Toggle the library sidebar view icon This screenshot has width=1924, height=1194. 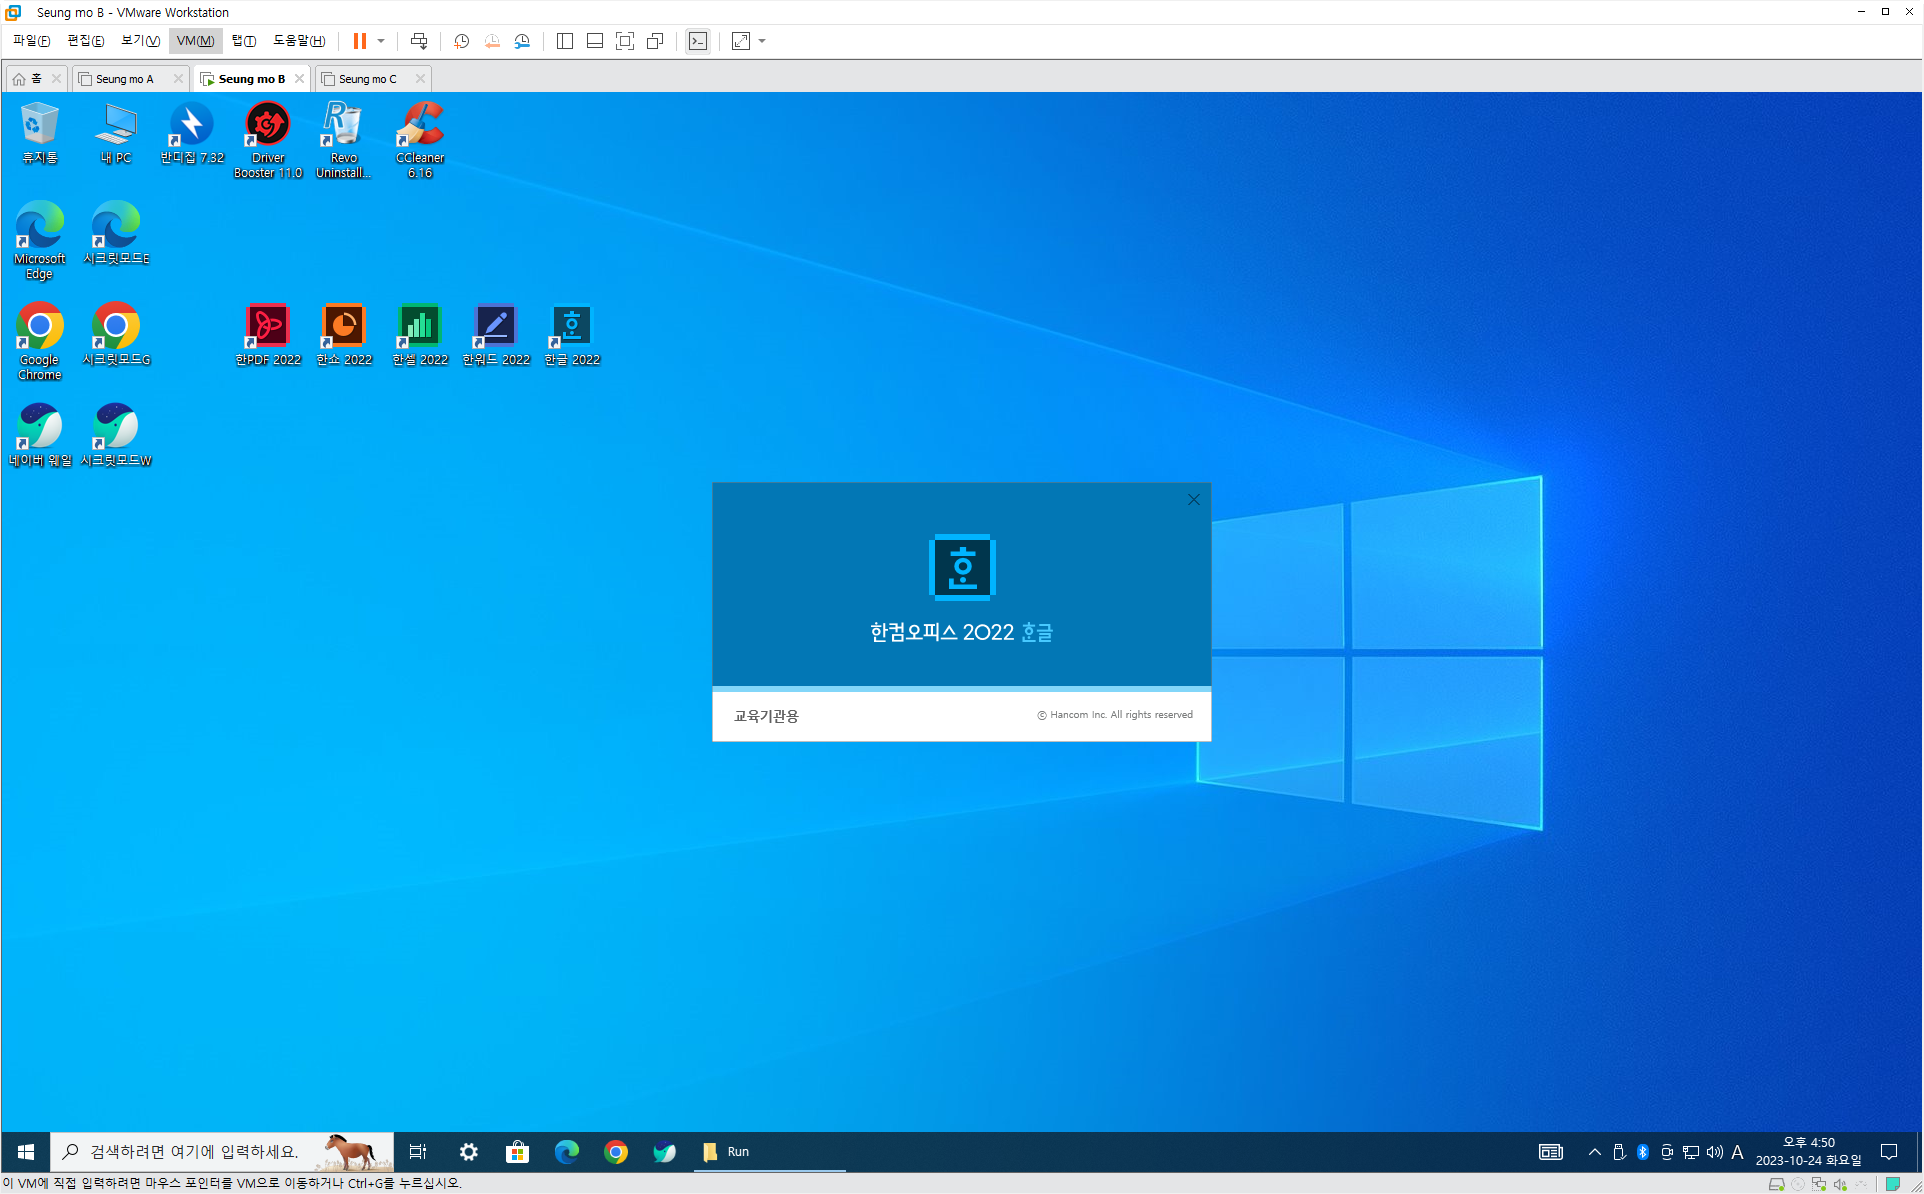point(565,41)
